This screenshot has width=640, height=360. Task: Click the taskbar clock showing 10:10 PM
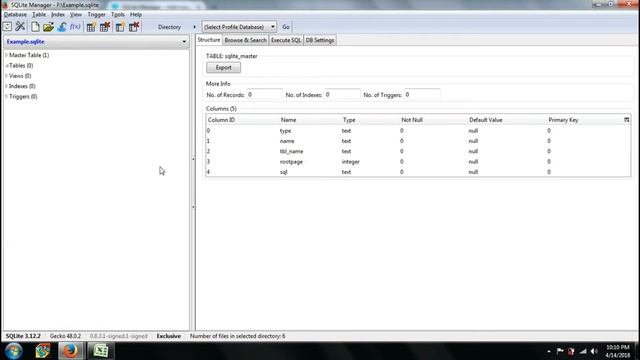[618, 351]
